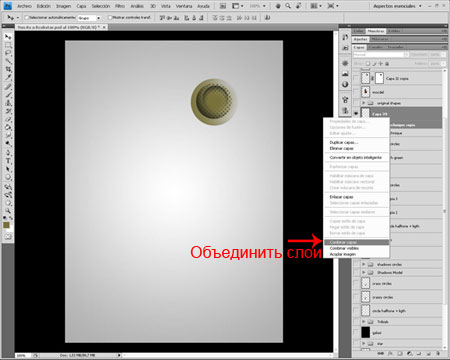Select the Eraser tool
Image resolution: width=450 pixels, height=360 pixels.
8,119
